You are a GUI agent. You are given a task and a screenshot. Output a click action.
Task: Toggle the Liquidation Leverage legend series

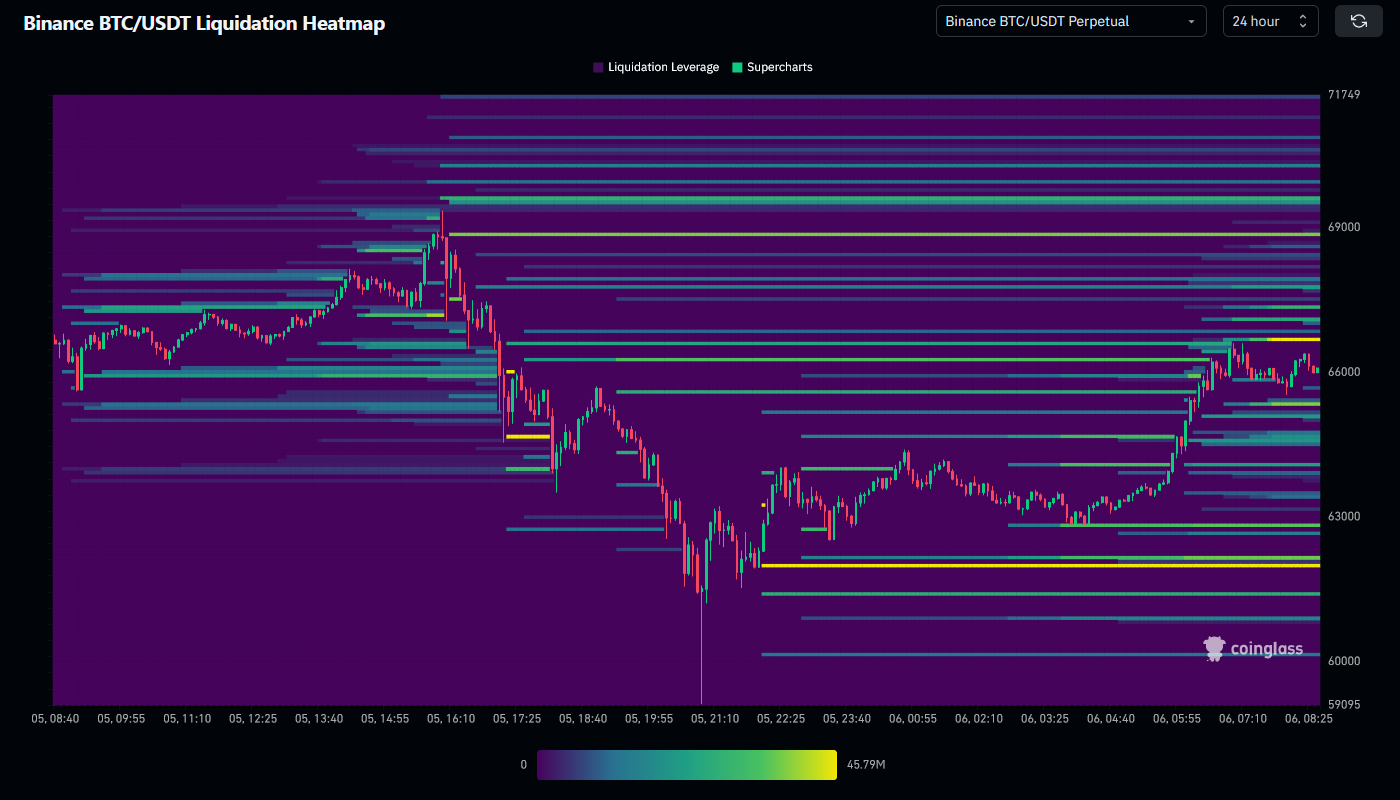[x=656, y=67]
